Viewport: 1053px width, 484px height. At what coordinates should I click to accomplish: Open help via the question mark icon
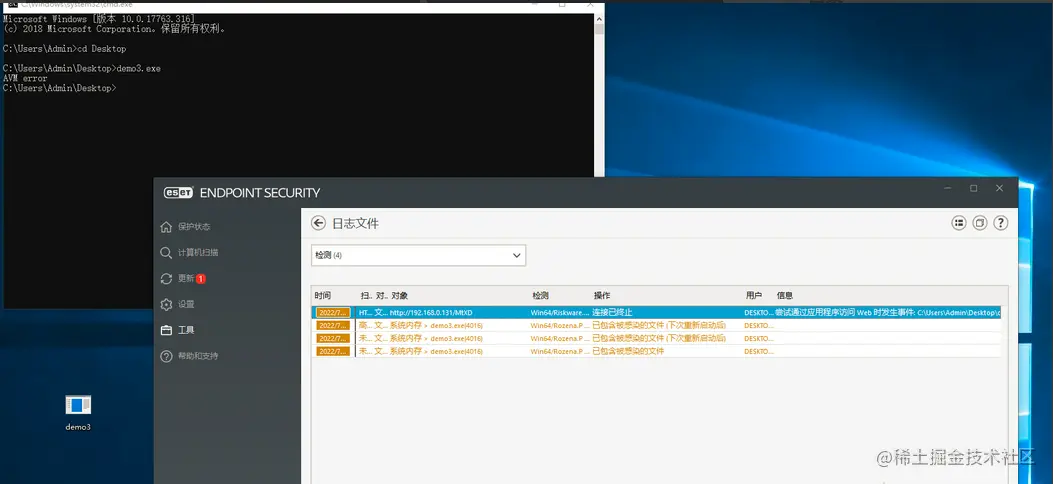[1001, 223]
